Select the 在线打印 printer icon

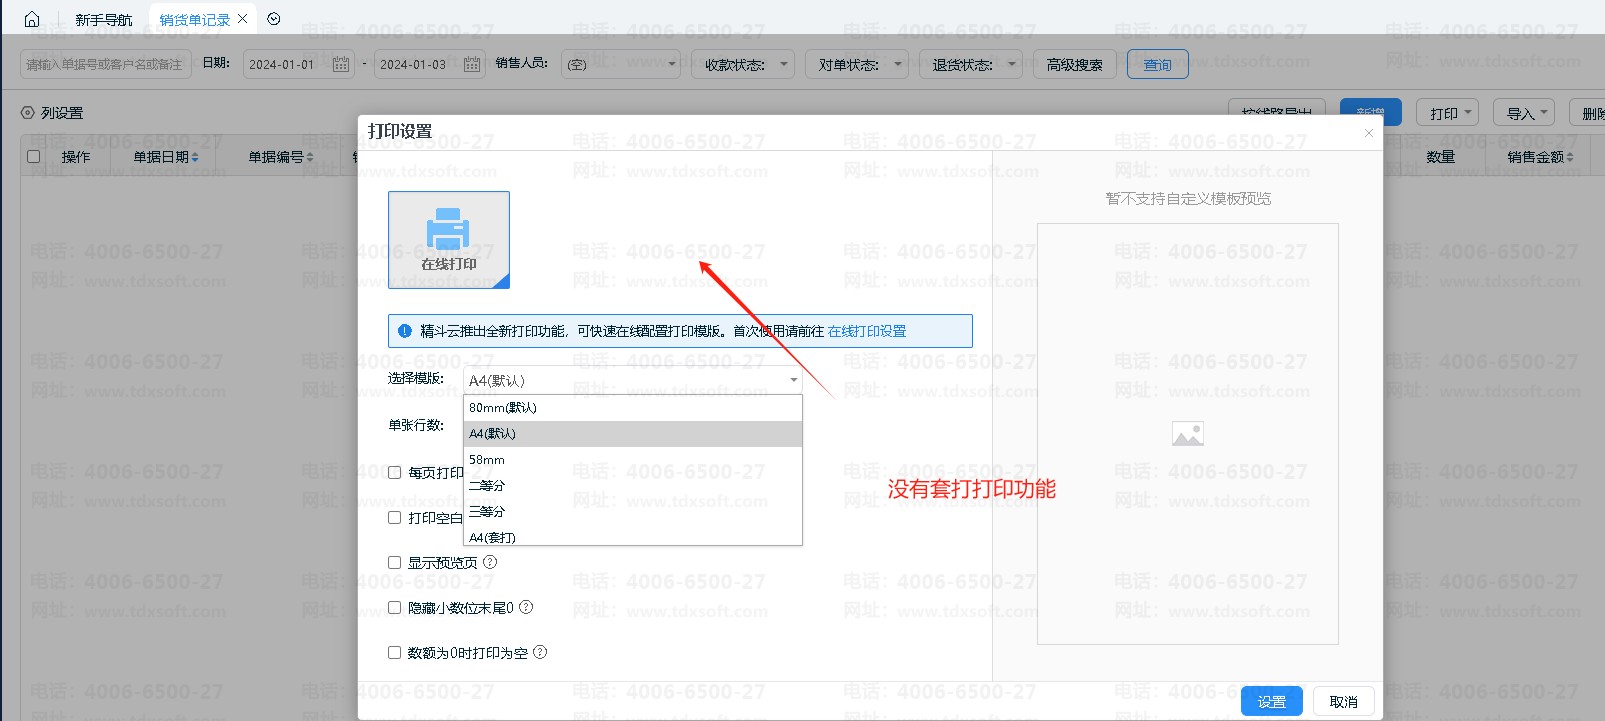click(448, 239)
